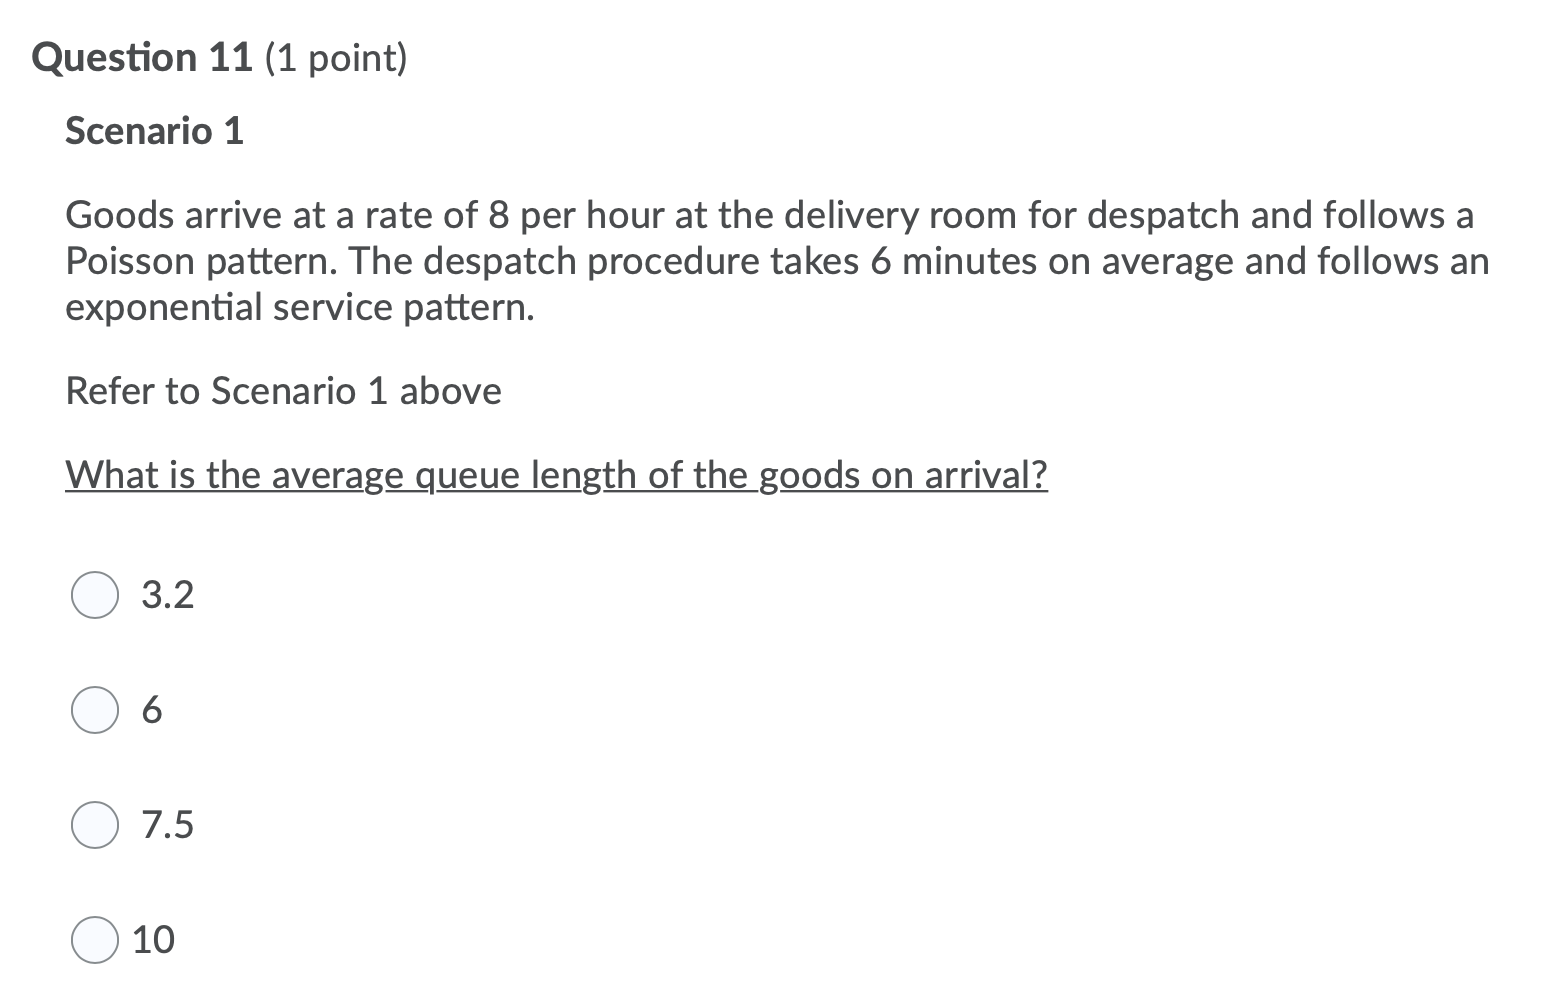
Task: Click the answer label 6
Action: point(151,711)
